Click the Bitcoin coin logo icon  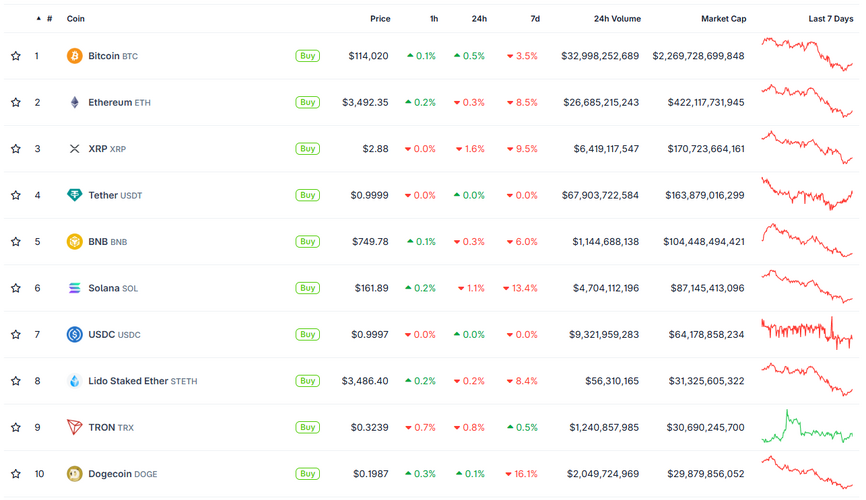click(74, 56)
